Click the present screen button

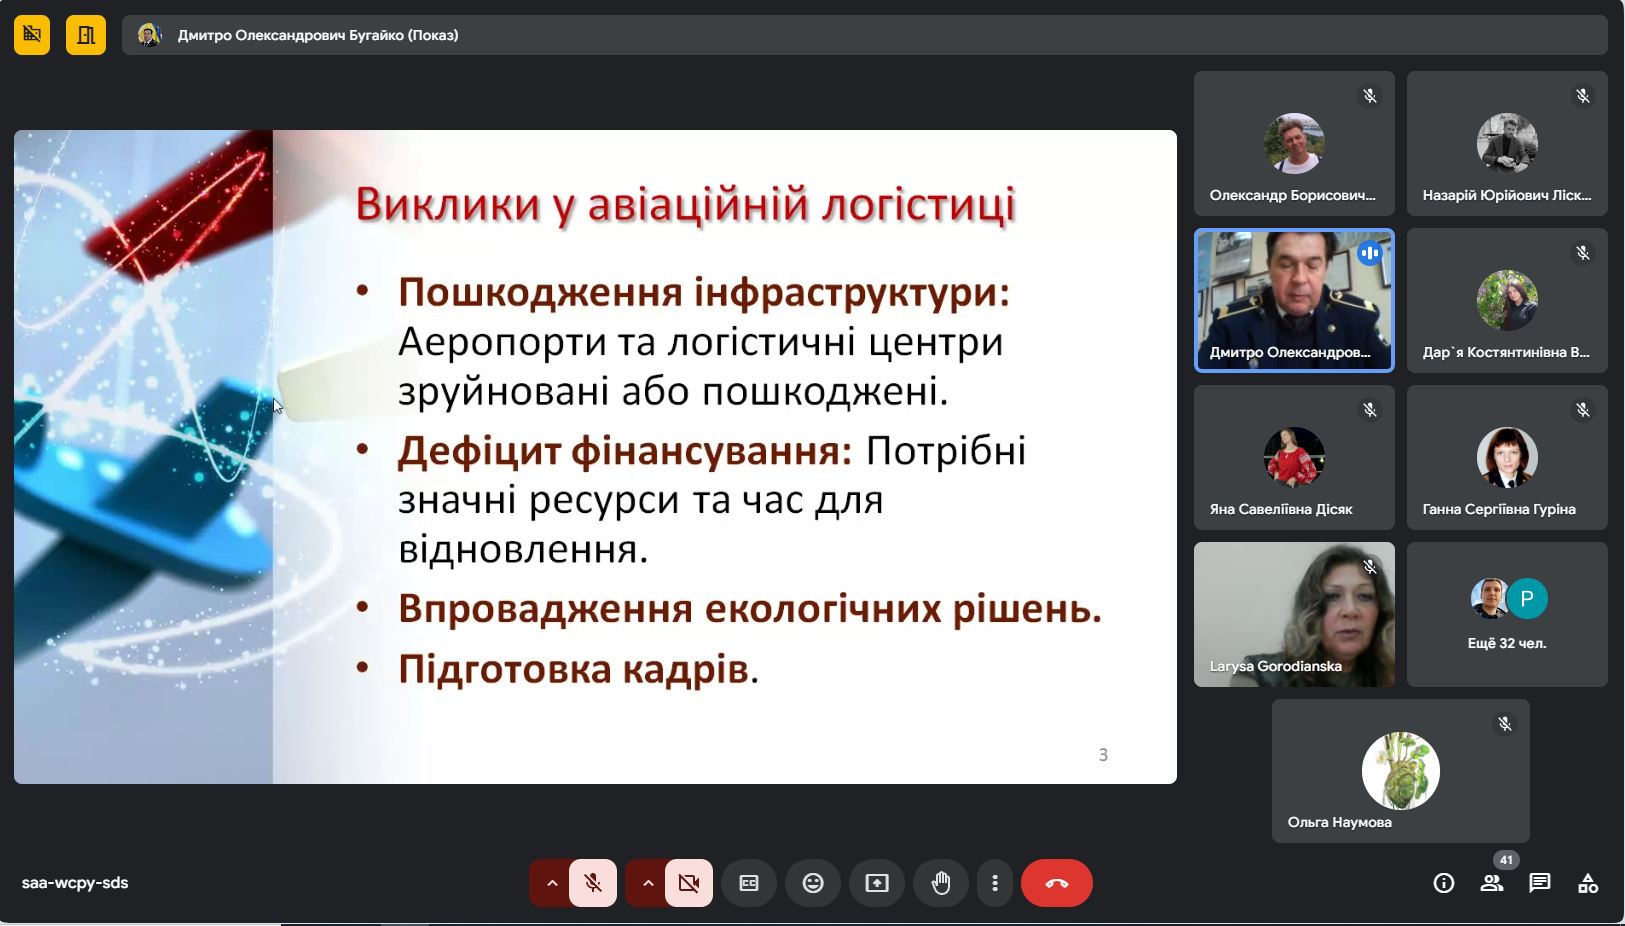pyautogui.click(x=876, y=883)
